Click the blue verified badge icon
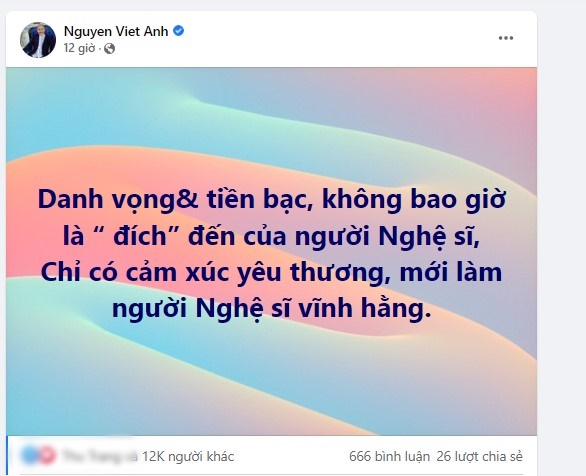 click(x=179, y=31)
